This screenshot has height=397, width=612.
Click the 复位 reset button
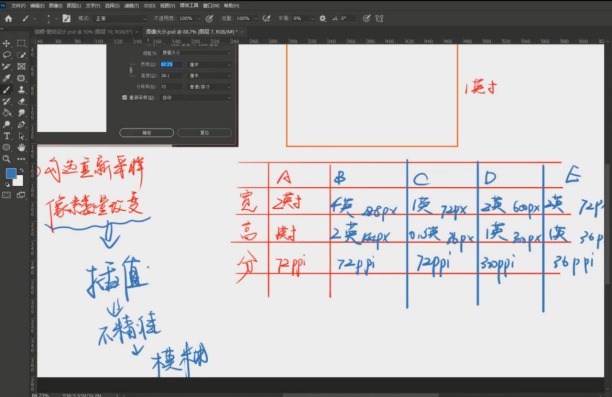(205, 133)
